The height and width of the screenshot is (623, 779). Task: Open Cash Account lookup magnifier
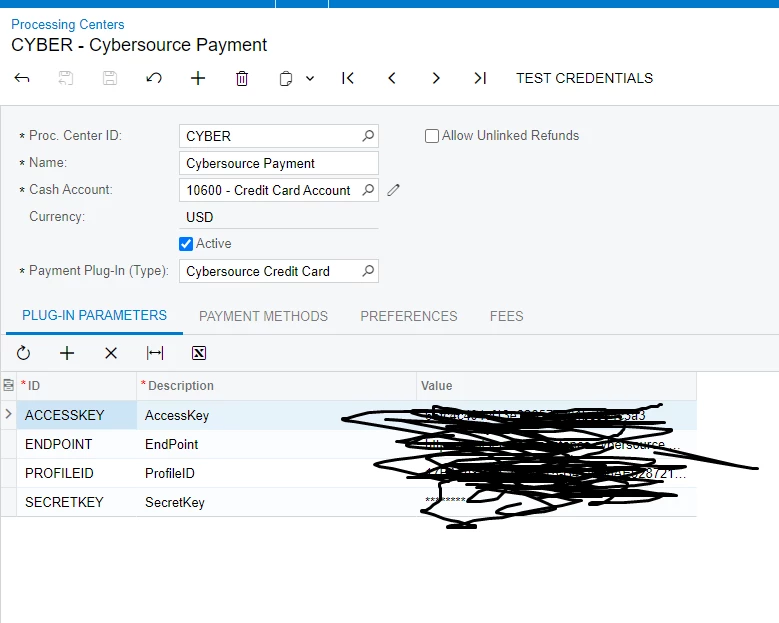(368, 190)
